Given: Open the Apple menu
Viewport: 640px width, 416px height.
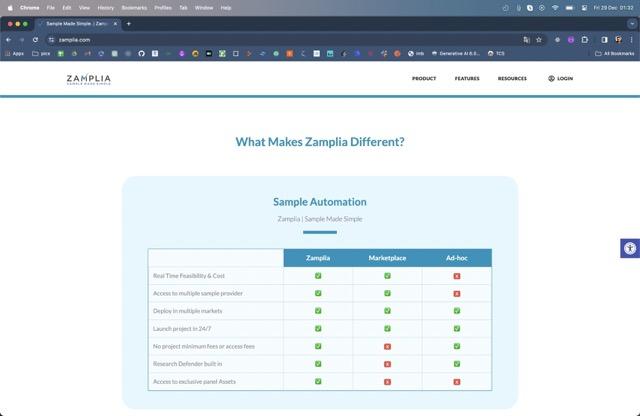Looking at the screenshot, I should (10, 8).
